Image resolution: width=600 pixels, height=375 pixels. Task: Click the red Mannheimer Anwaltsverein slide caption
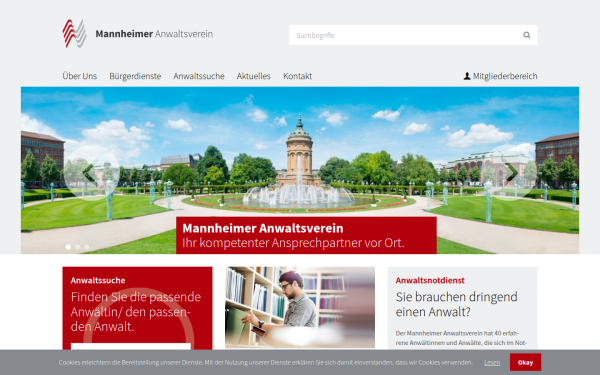306,235
